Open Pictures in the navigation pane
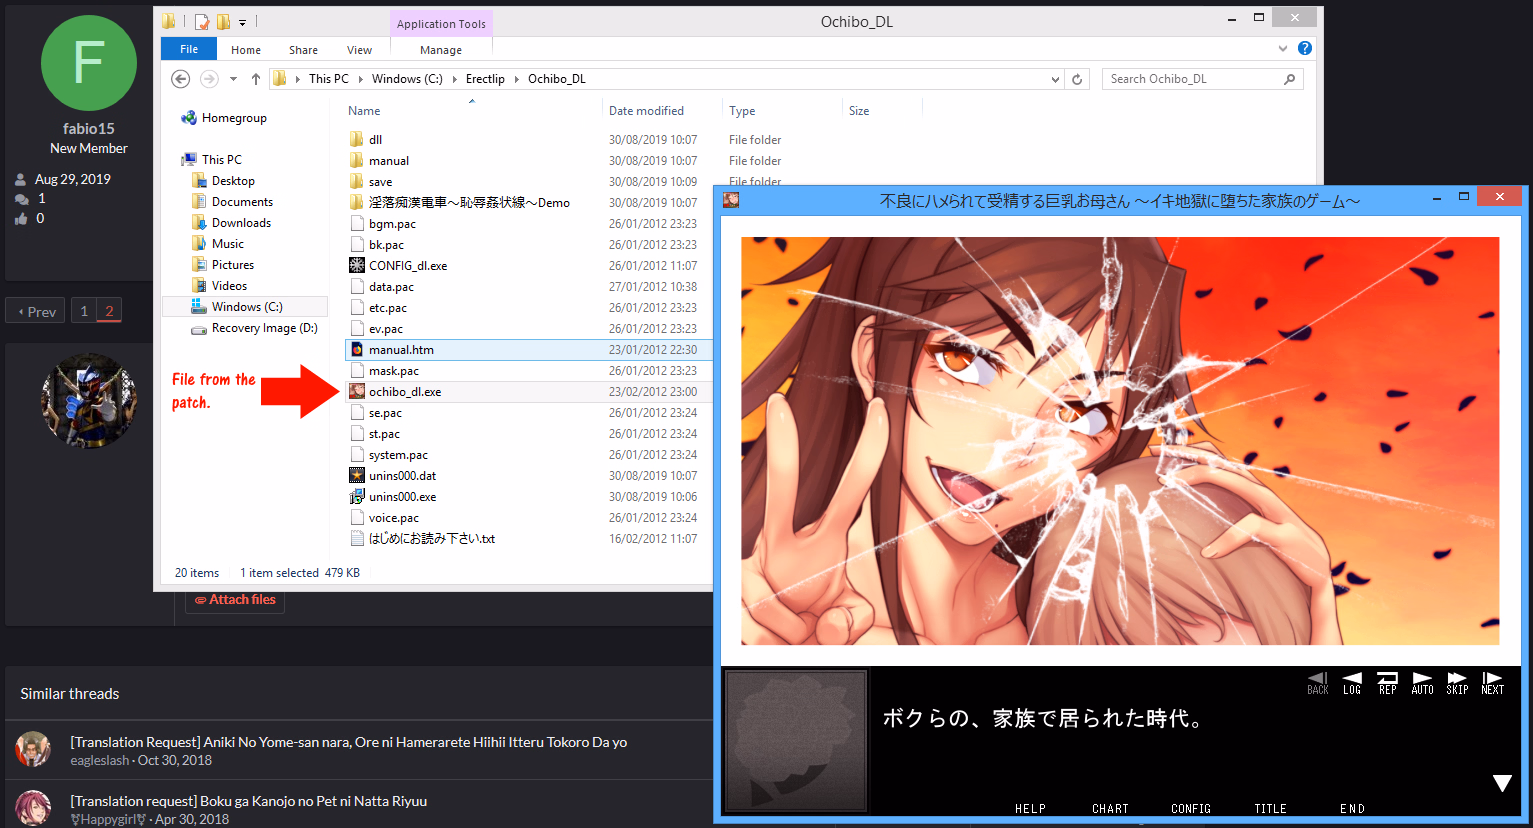The width and height of the screenshot is (1533, 828). 223,265
